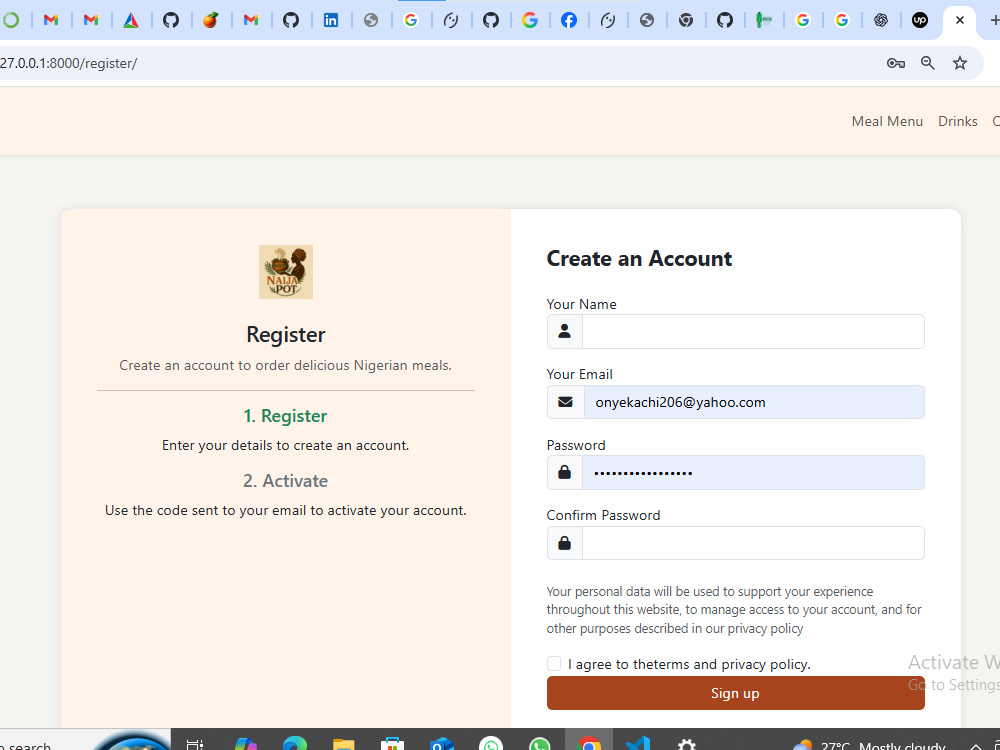The height and width of the screenshot is (750, 1000).
Task: Open the ChatGPT tab
Action: coord(881,20)
